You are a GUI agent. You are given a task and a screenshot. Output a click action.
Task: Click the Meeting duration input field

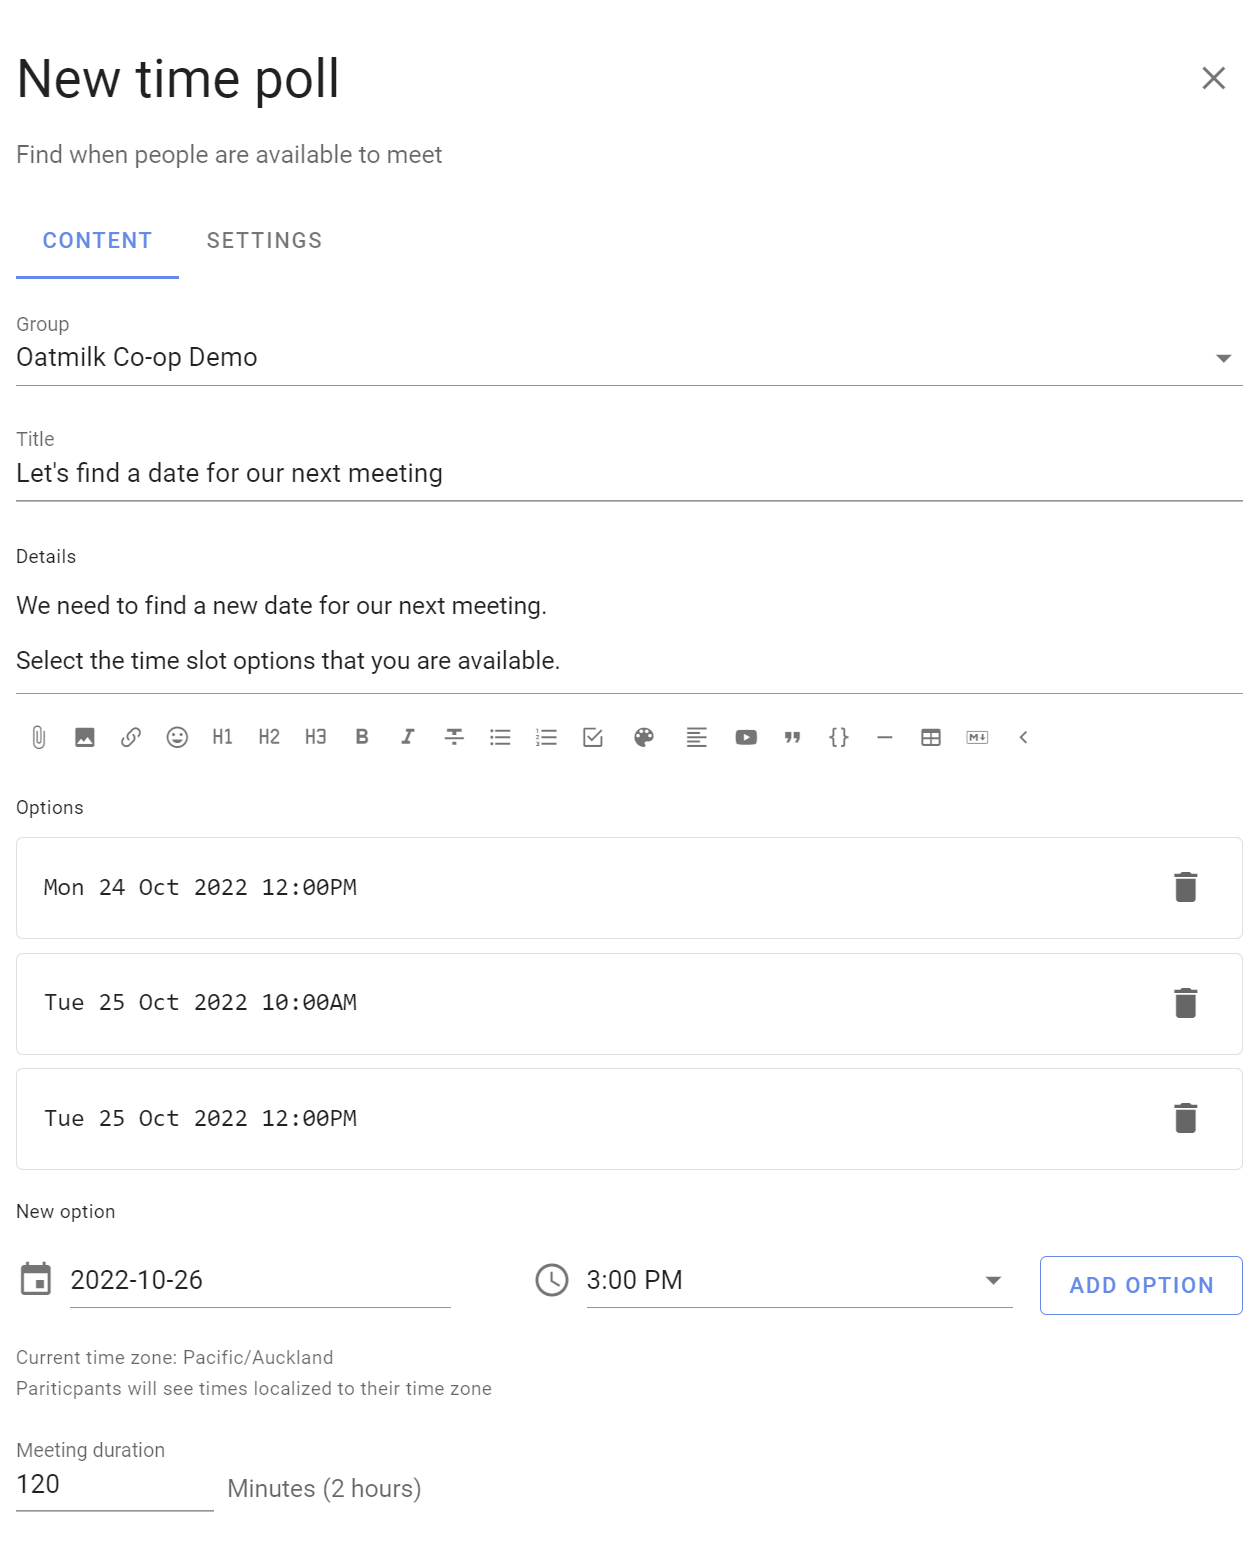coord(115,1485)
